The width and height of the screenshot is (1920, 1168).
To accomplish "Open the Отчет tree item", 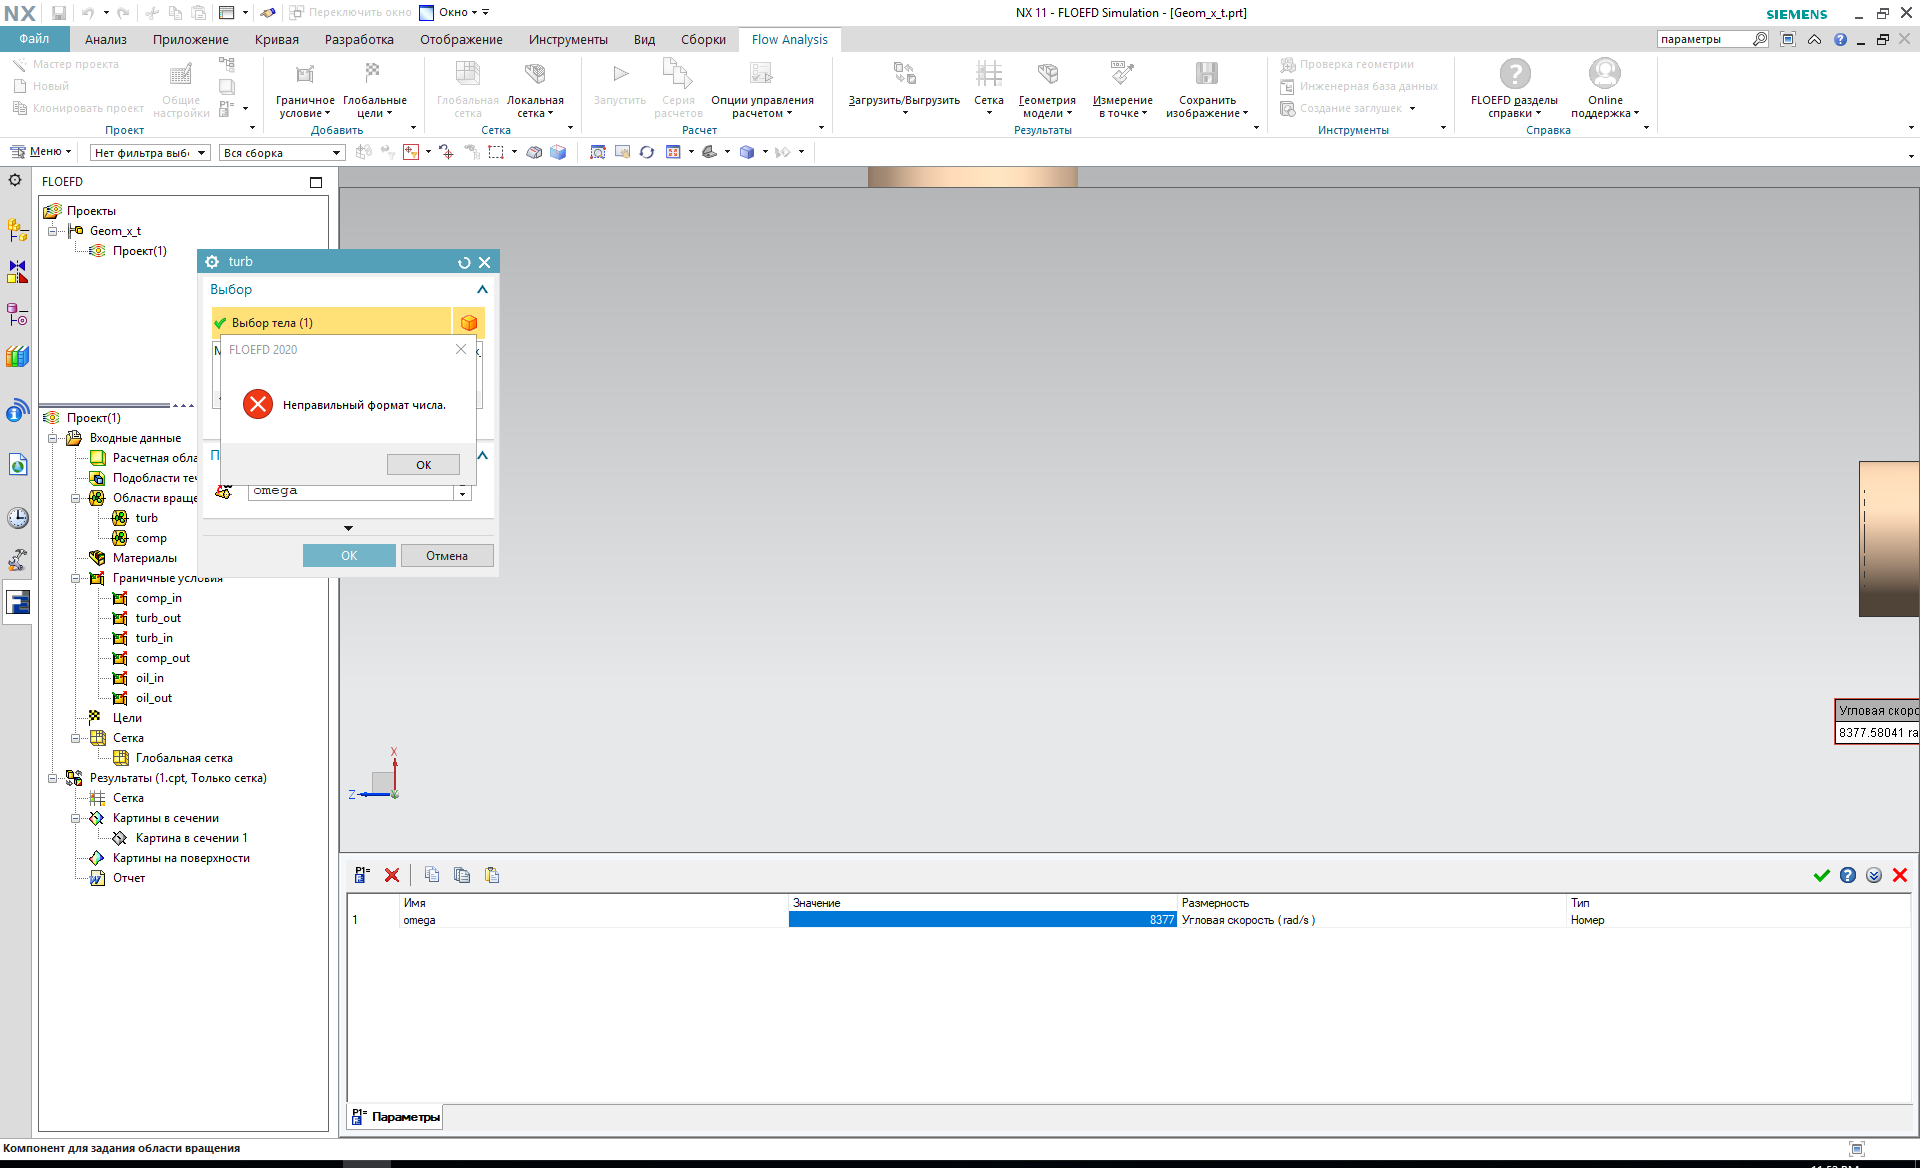I will tap(128, 878).
